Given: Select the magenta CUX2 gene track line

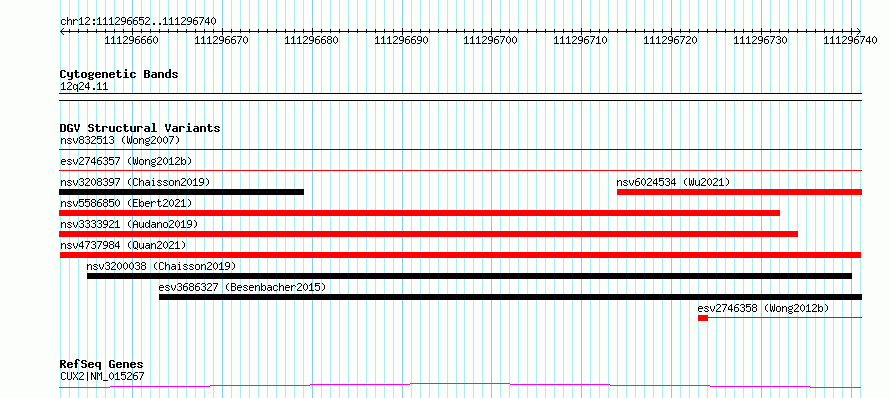Looking at the screenshot, I should click(460, 386).
